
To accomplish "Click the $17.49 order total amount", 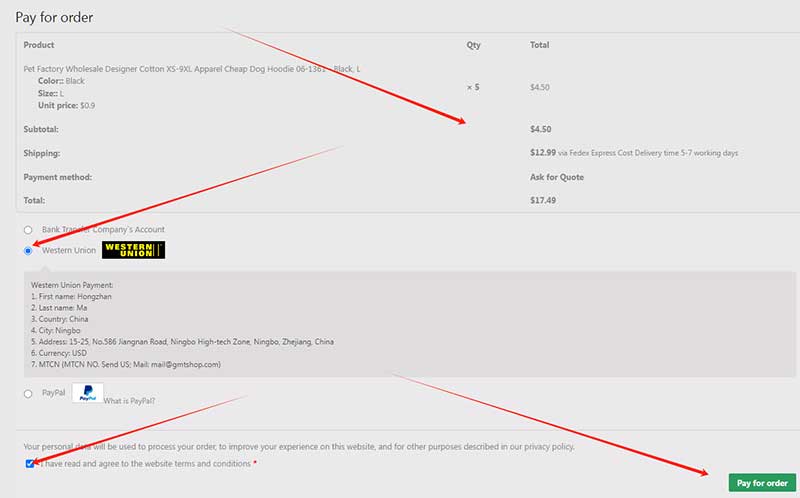I will click(x=543, y=200).
